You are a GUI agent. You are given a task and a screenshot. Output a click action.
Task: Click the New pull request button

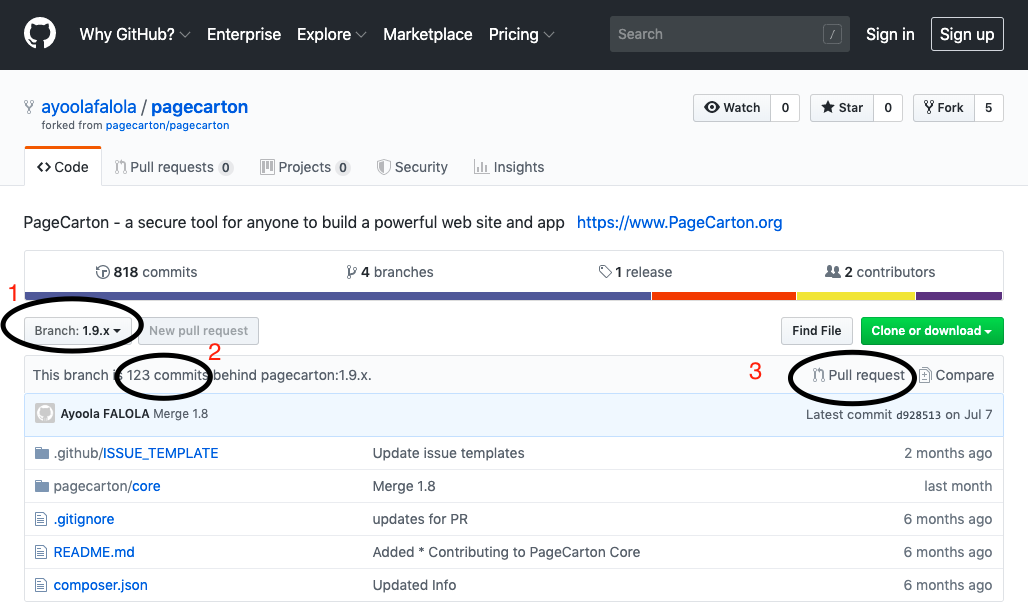[199, 331]
